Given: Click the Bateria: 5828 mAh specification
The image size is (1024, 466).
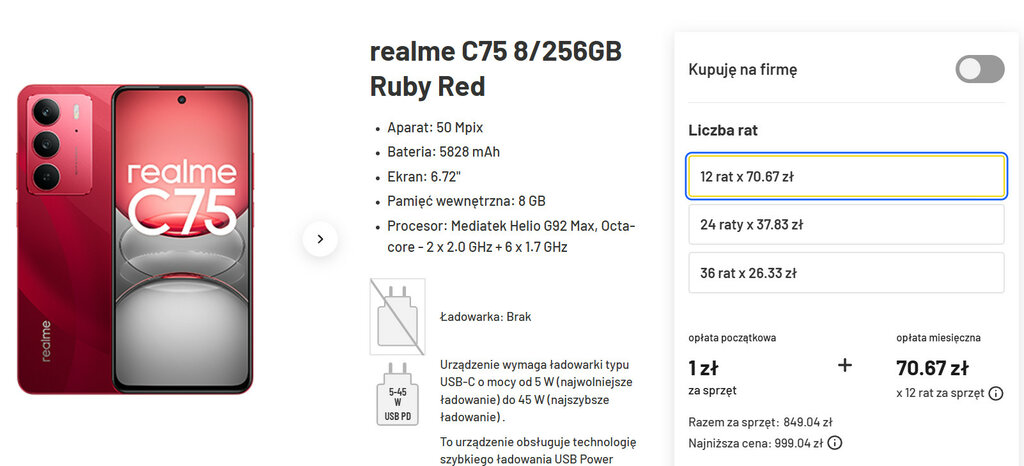Looking at the screenshot, I should point(443,152).
